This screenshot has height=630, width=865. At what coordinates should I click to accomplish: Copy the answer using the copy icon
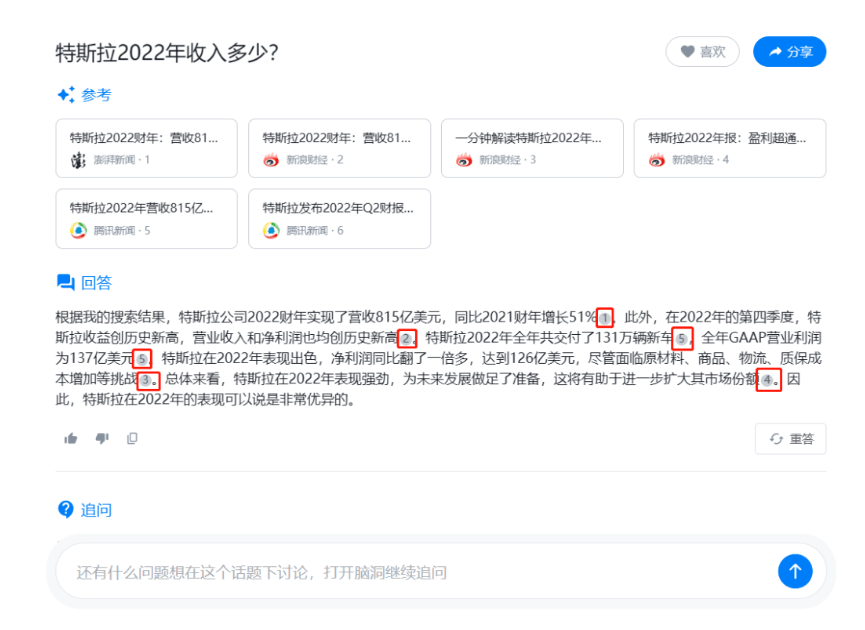131,438
